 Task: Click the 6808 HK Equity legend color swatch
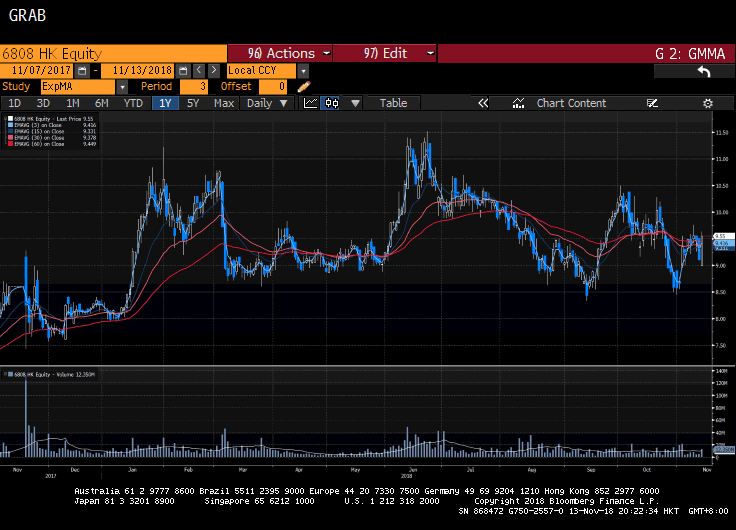pyautogui.click(x=10, y=119)
